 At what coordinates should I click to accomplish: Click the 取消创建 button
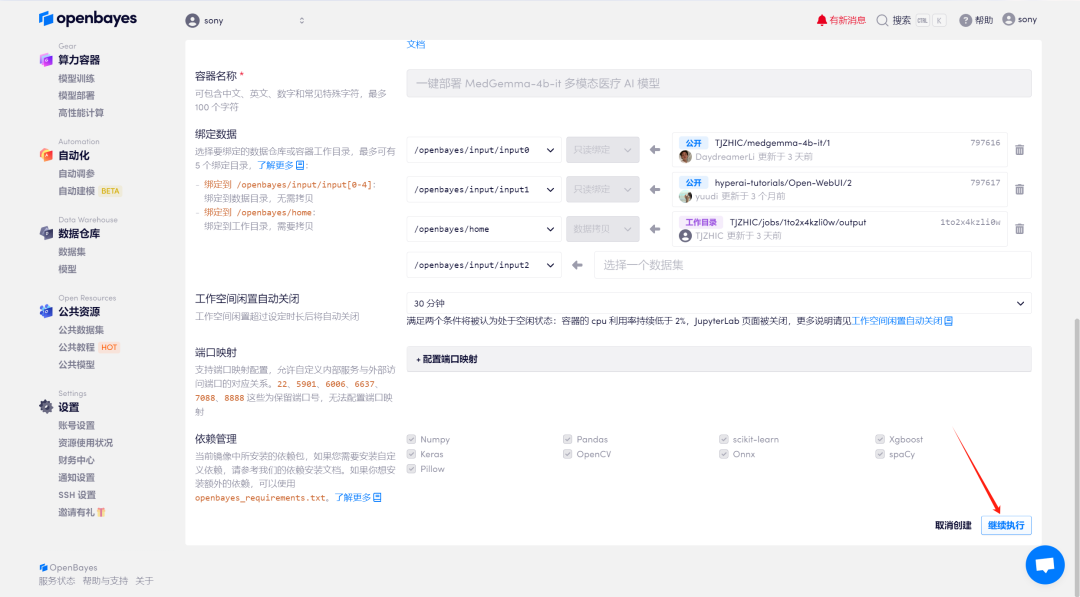tap(953, 525)
